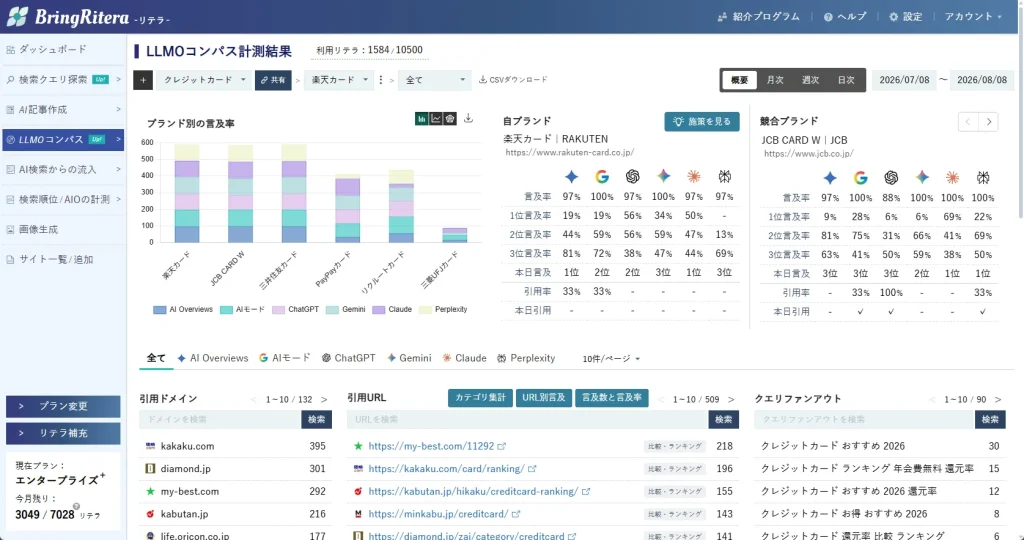Image resolution: width=1024 pixels, height=540 pixels.
Task: Select the AIモード tab
Action: click(x=285, y=358)
